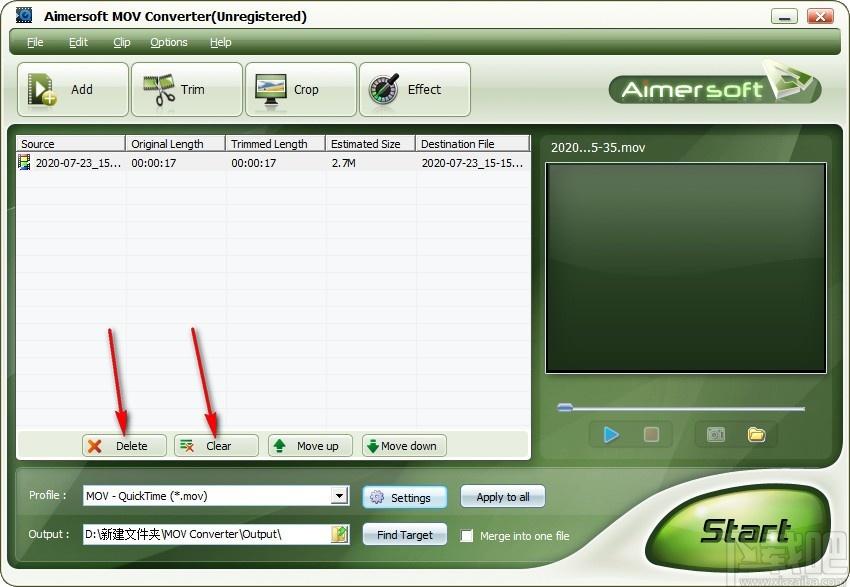The image size is (850, 587).
Task: Click the Destination File column header
Action: click(x=472, y=144)
